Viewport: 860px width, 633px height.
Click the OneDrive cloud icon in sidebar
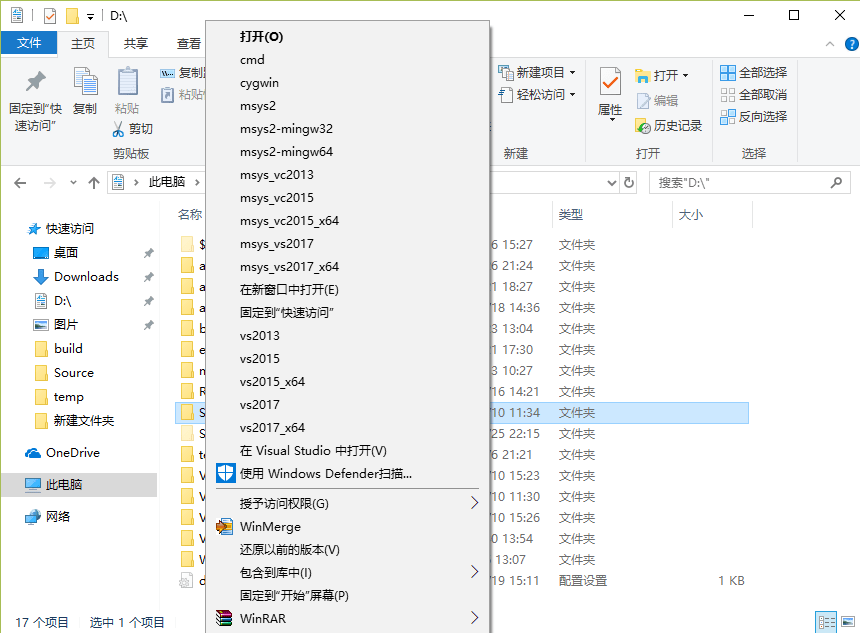[x=33, y=453]
